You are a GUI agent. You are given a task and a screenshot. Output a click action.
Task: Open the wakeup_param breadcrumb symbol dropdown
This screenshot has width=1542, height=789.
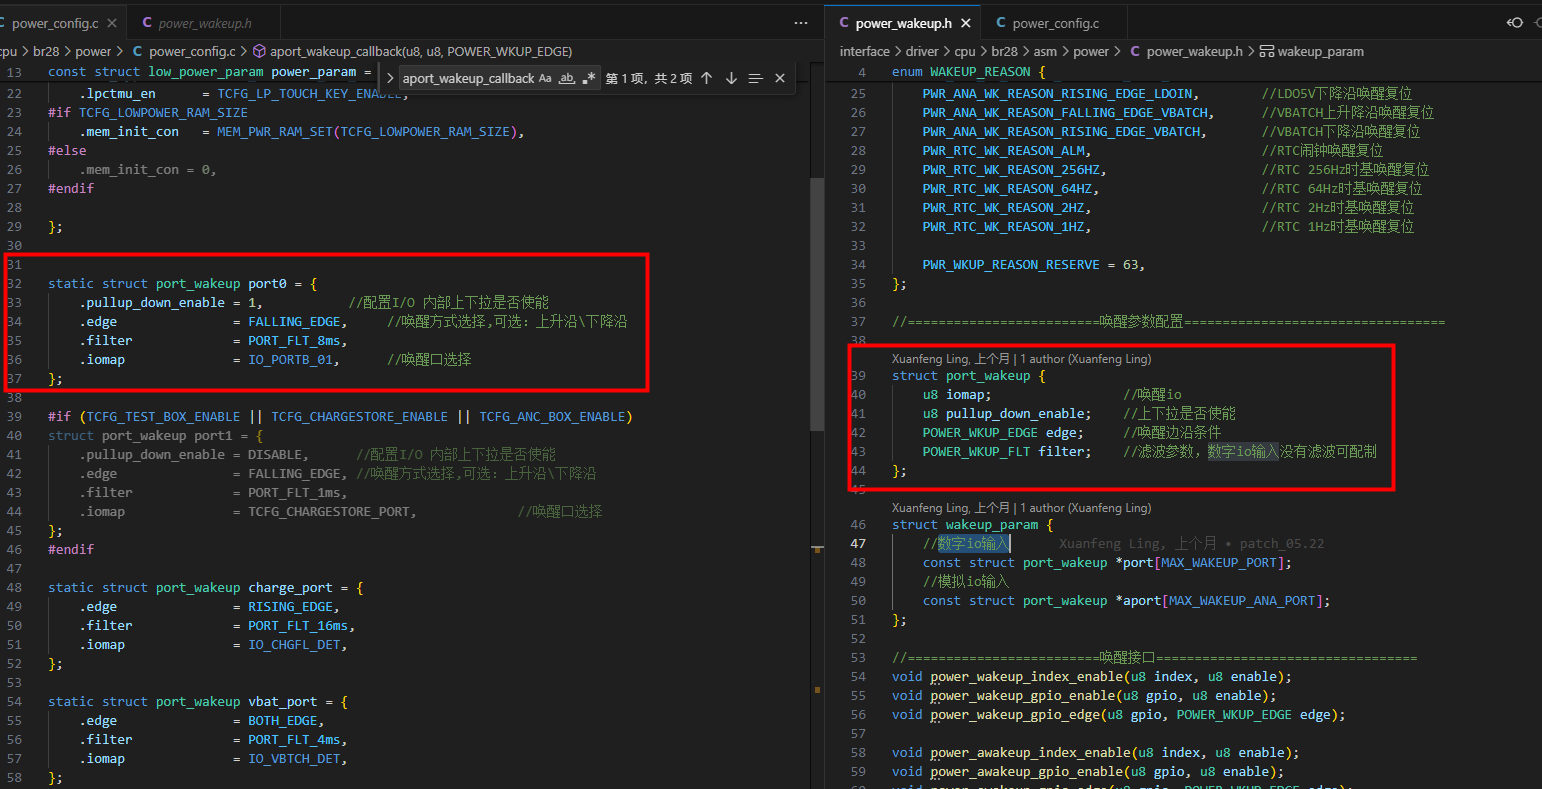1320,51
